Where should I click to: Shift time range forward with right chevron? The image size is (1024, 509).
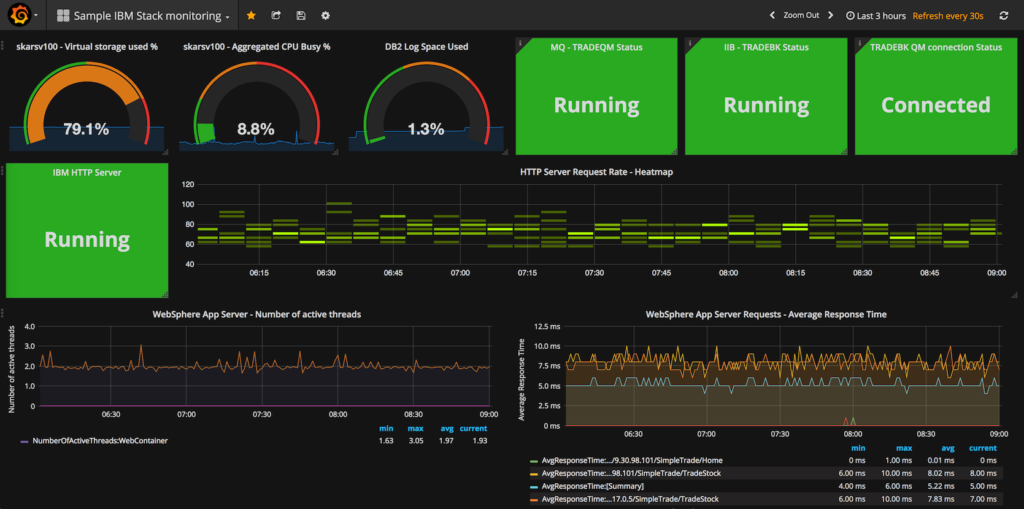click(831, 15)
